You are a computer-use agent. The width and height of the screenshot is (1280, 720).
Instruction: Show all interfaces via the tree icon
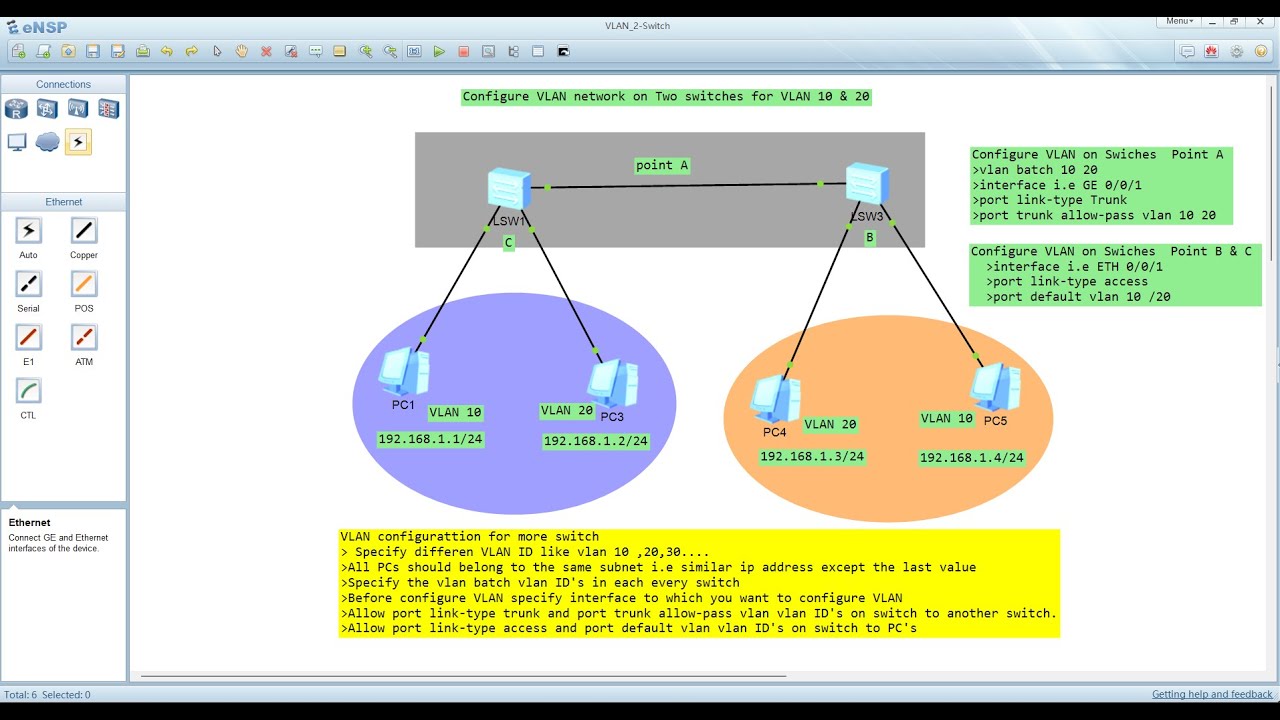click(x=513, y=51)
